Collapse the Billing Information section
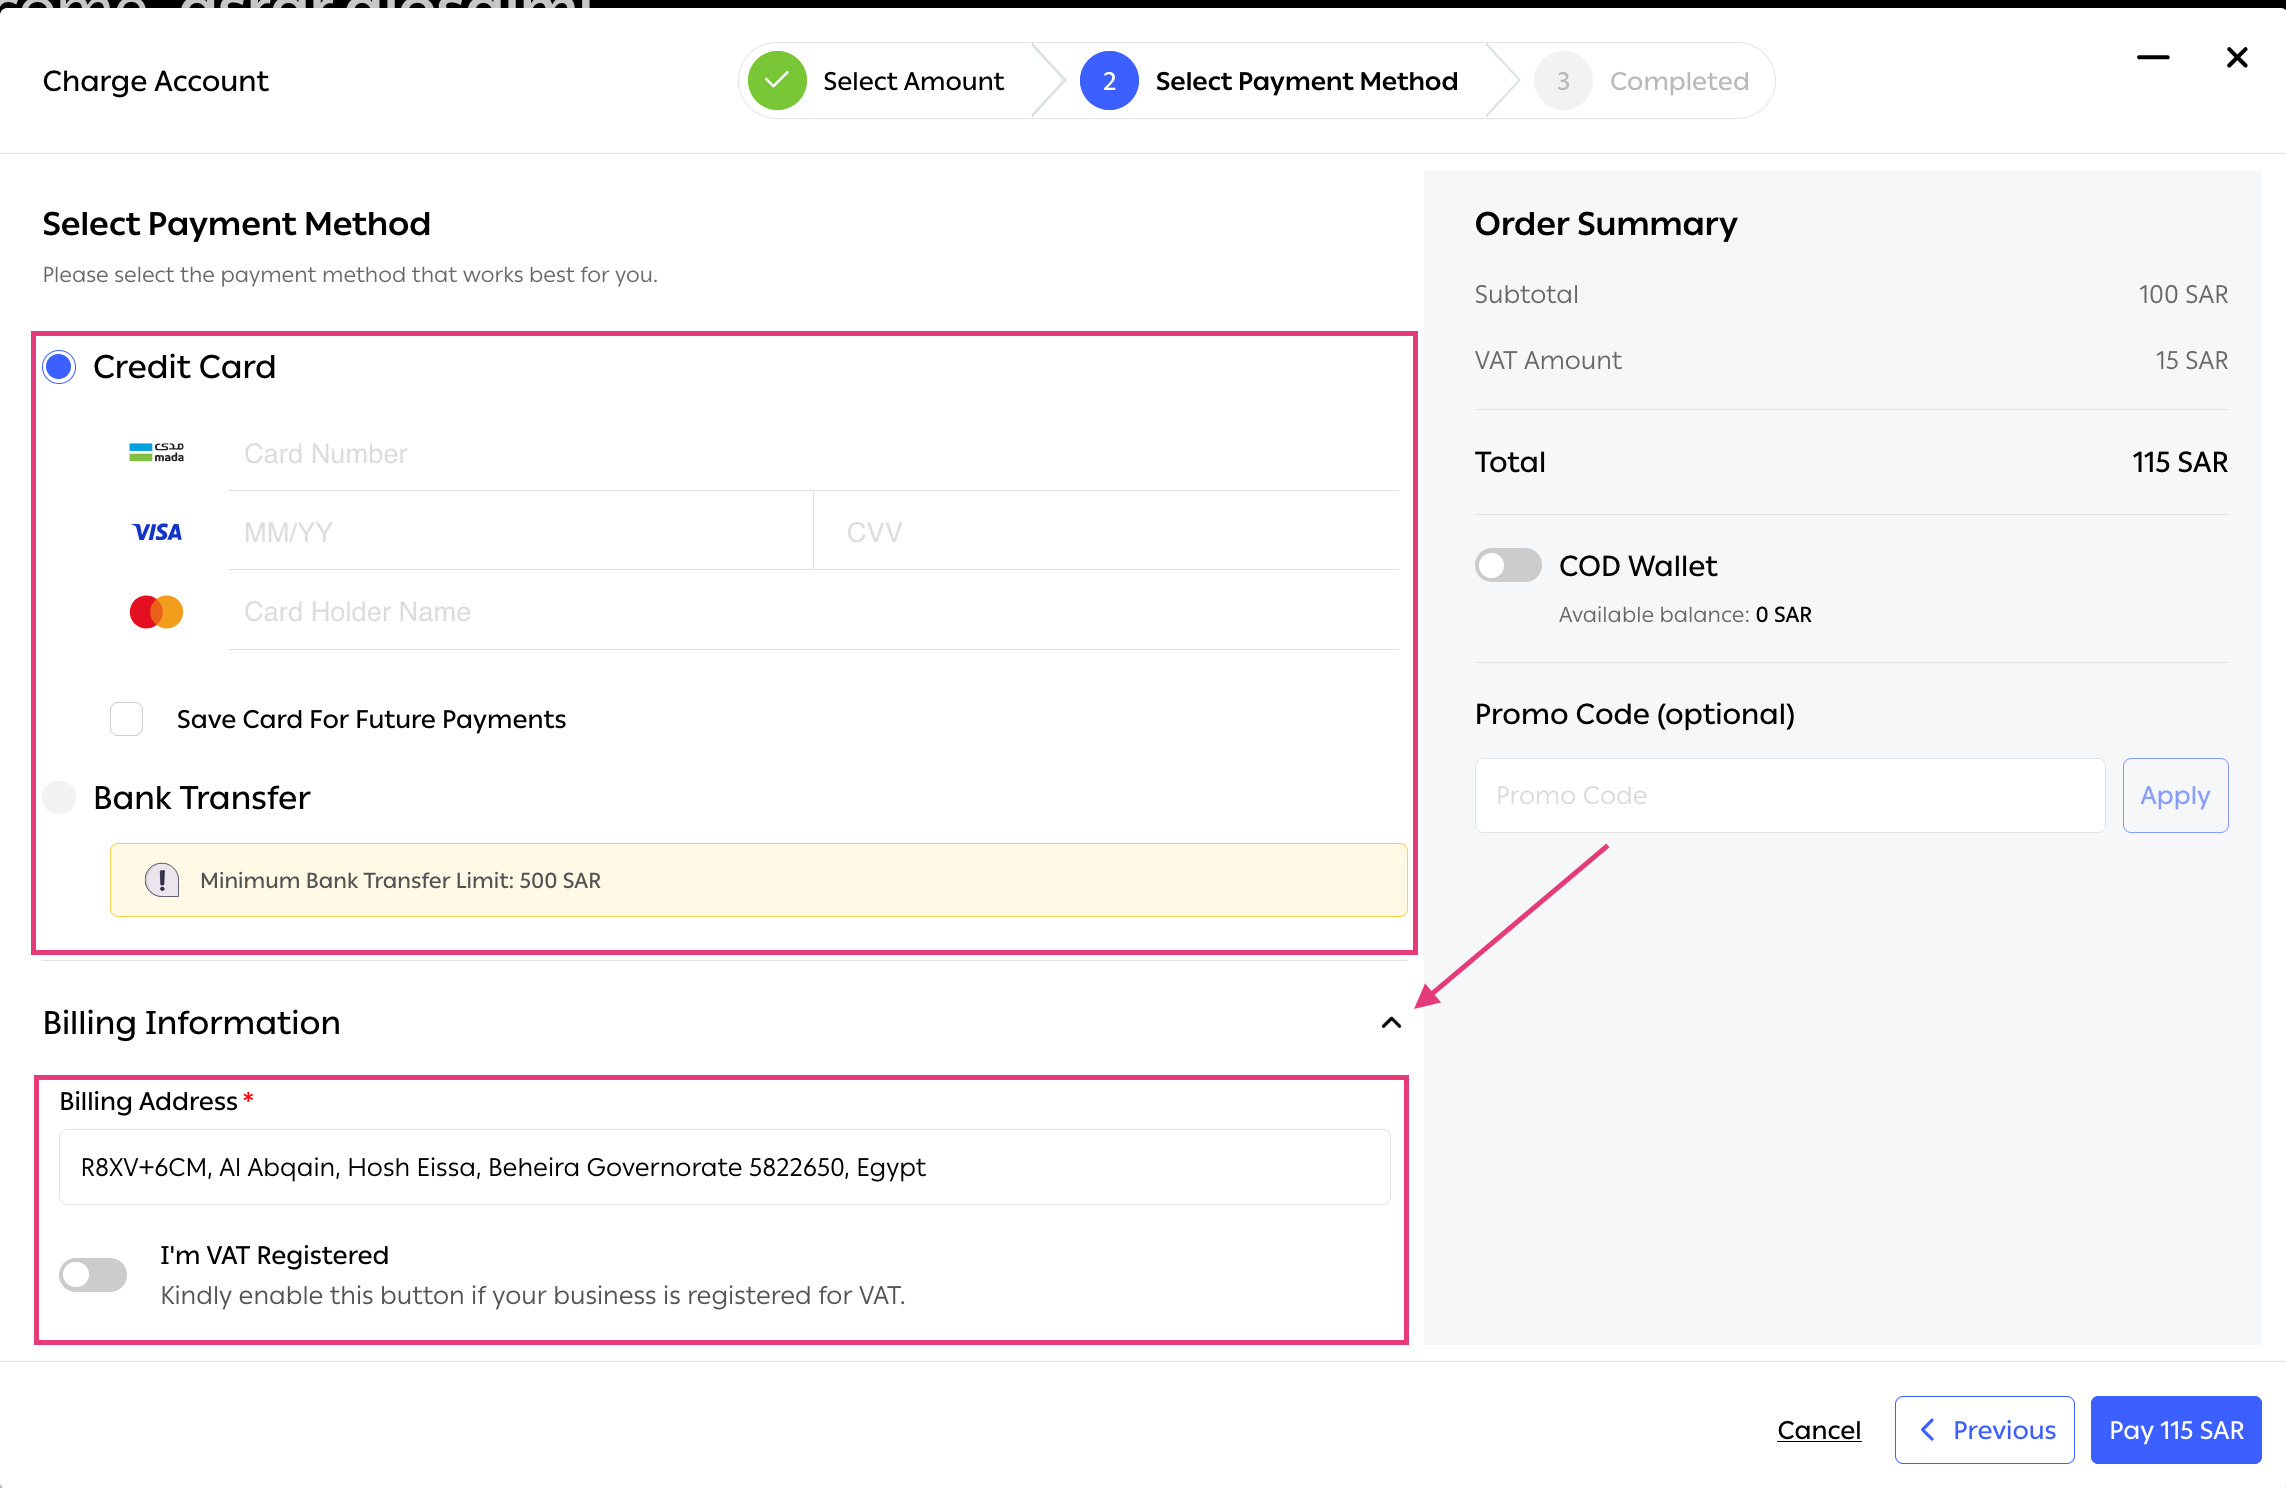This screenshot has width=2286, height=1488. [x=1391, y=1023]
